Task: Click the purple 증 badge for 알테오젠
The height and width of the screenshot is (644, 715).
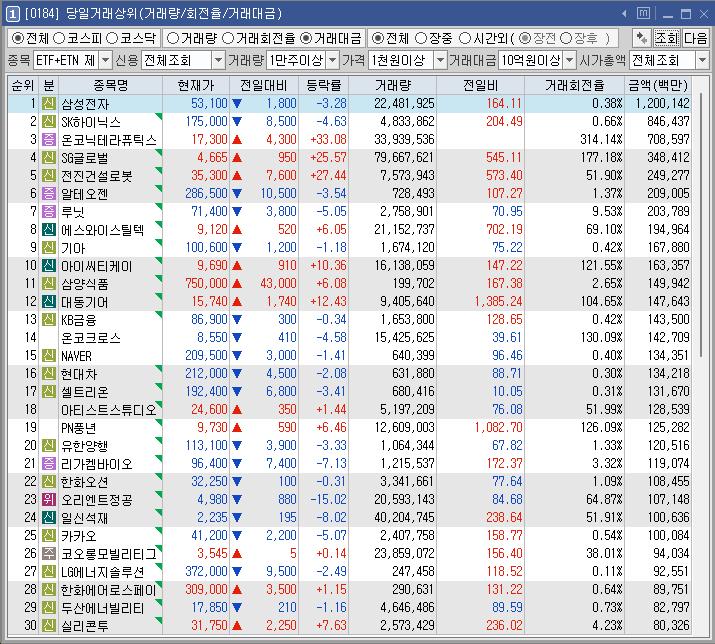Action: tap(49, 193)
